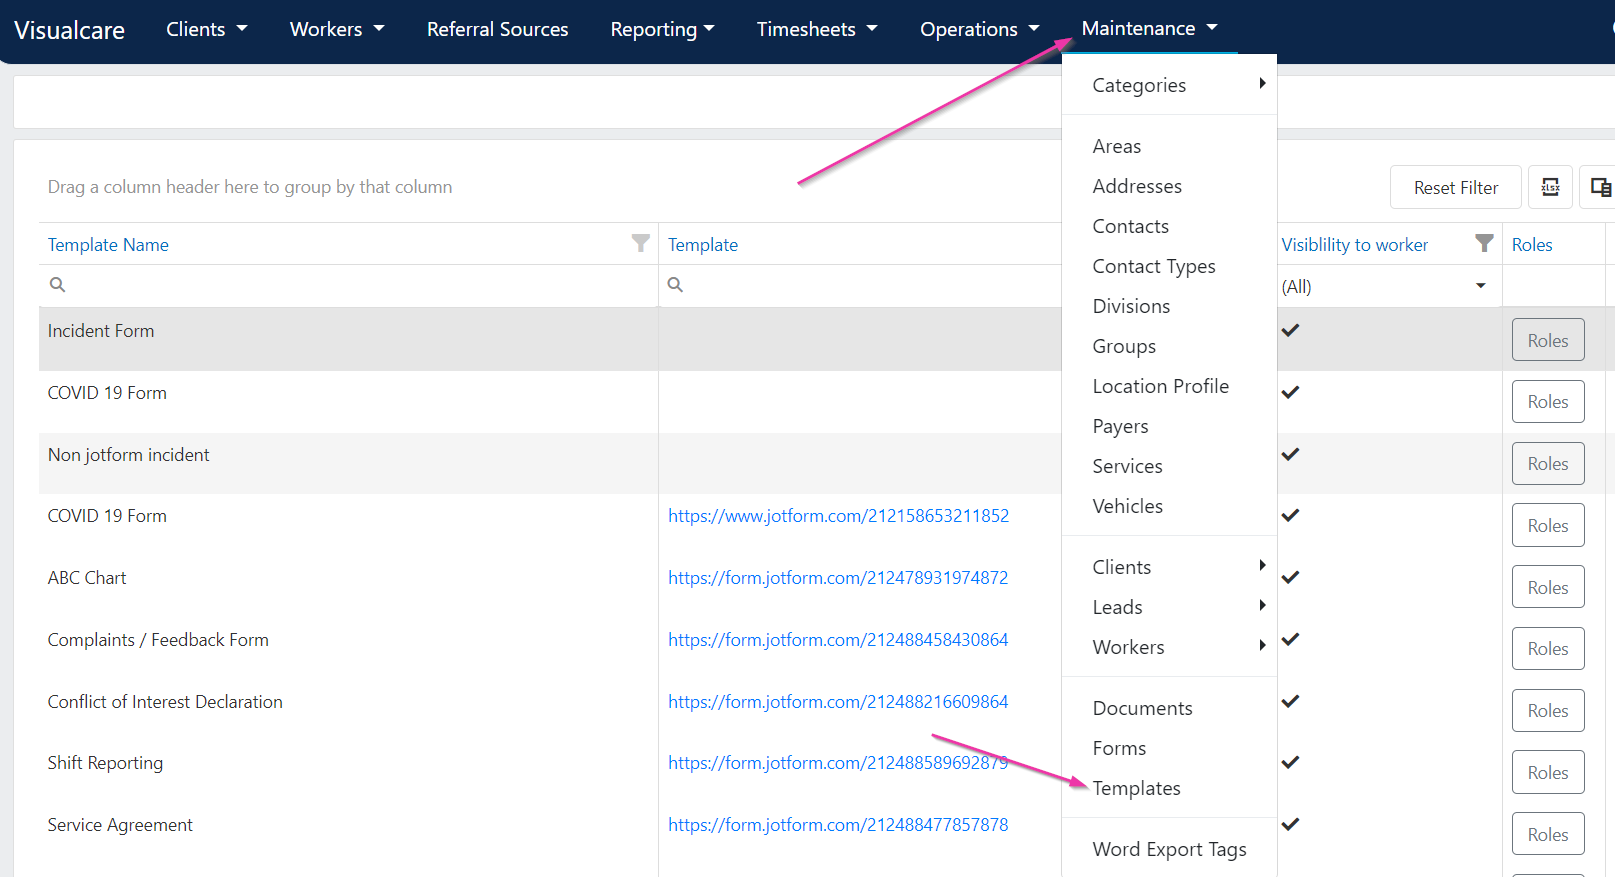Screen dimensions: 1615x877
Task: Toggle visibility checkmark for Conflict of Interest Declaration
Action: pyautogui.click(x=1291, y=701)
